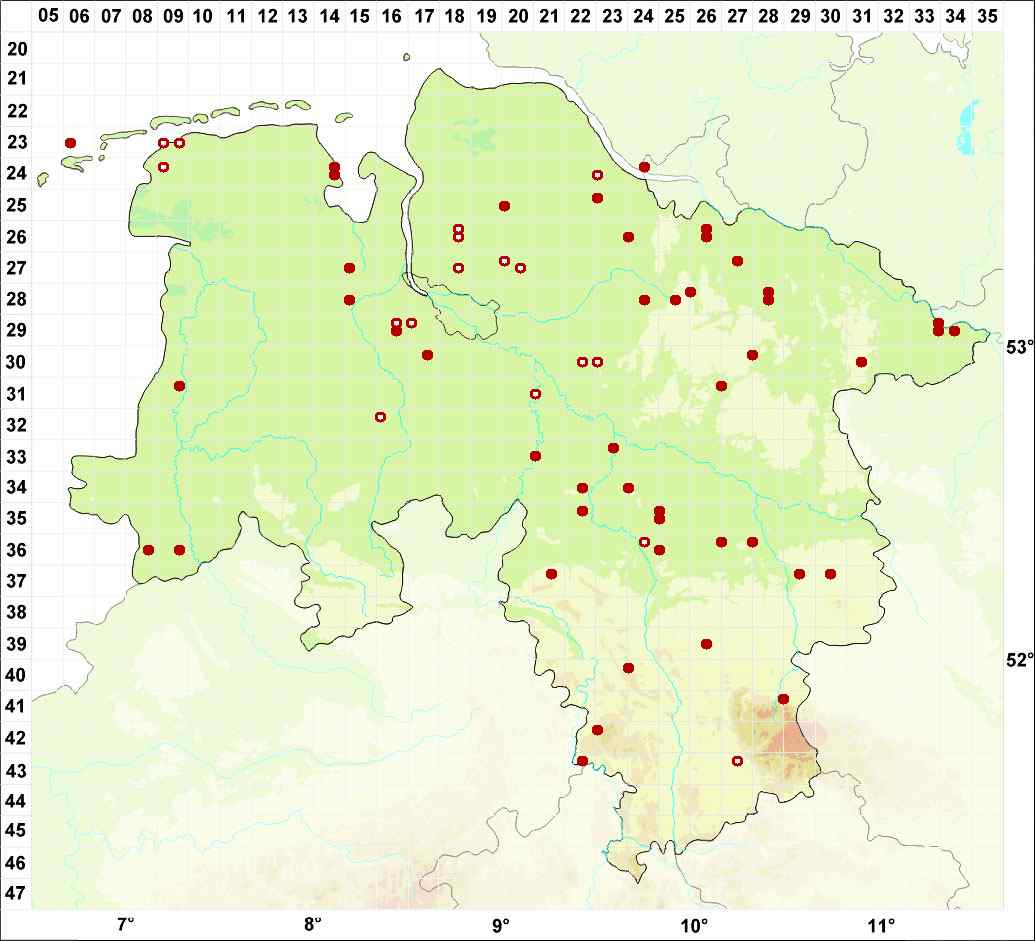This screenshot has width=1035, height=941.
Task: Select the filled dot in row 24, column 24
Action: (x=645, y=167)
